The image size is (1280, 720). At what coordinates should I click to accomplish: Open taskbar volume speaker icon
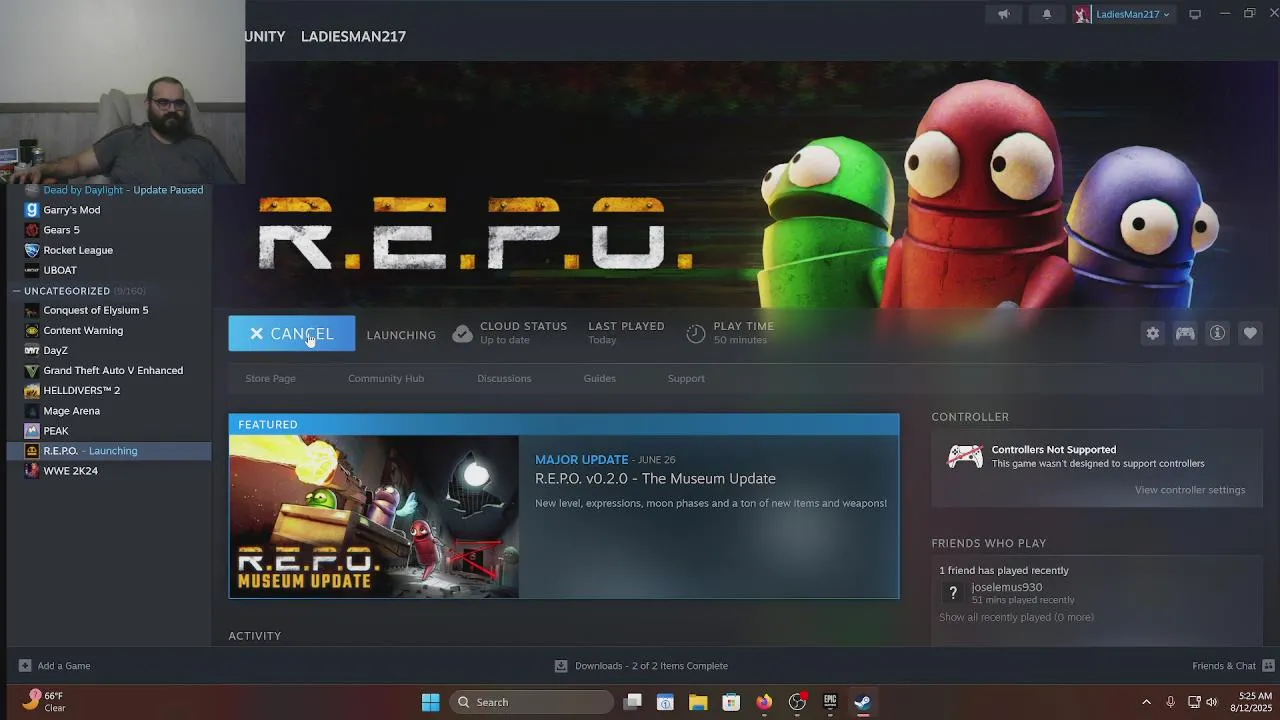(1212, 702)
